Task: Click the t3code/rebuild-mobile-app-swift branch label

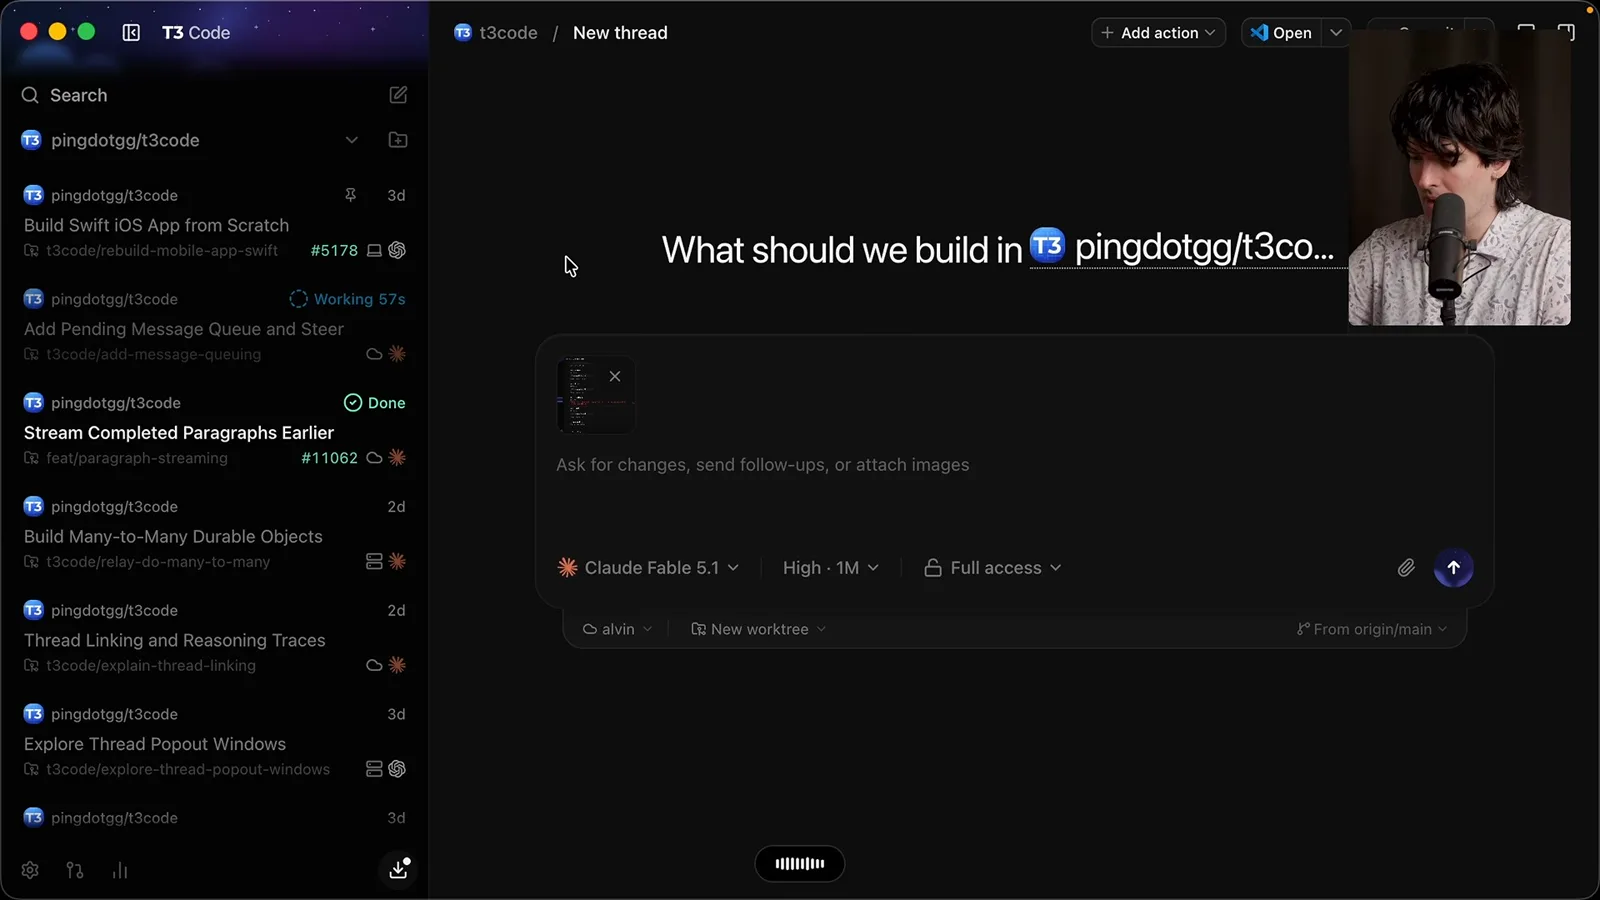Action: pos(162,251)
